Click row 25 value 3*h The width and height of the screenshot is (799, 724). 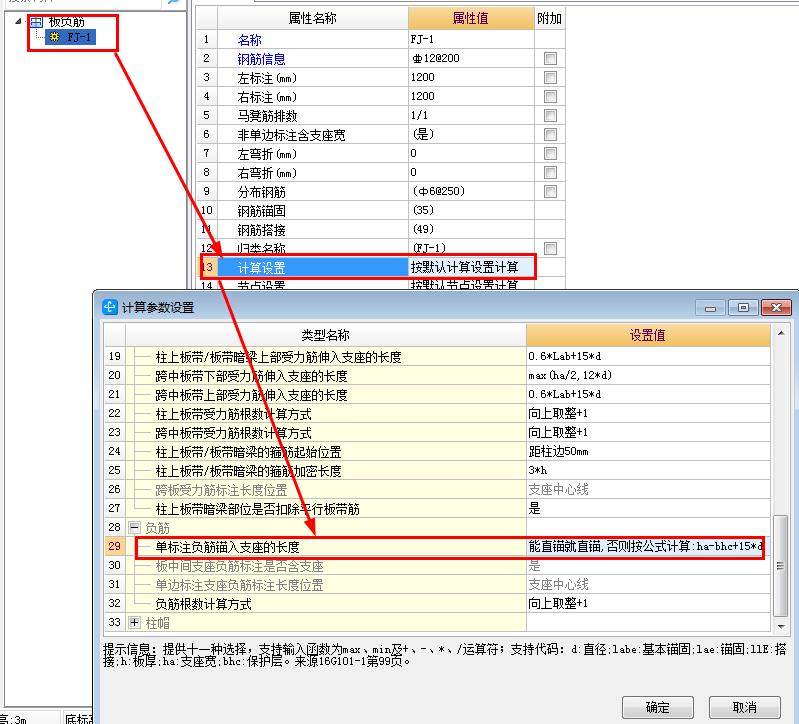point(648,470)
